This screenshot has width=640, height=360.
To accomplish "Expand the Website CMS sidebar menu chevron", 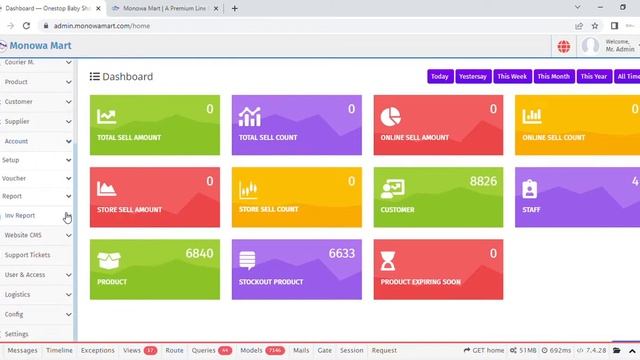I will click(68, 235).
